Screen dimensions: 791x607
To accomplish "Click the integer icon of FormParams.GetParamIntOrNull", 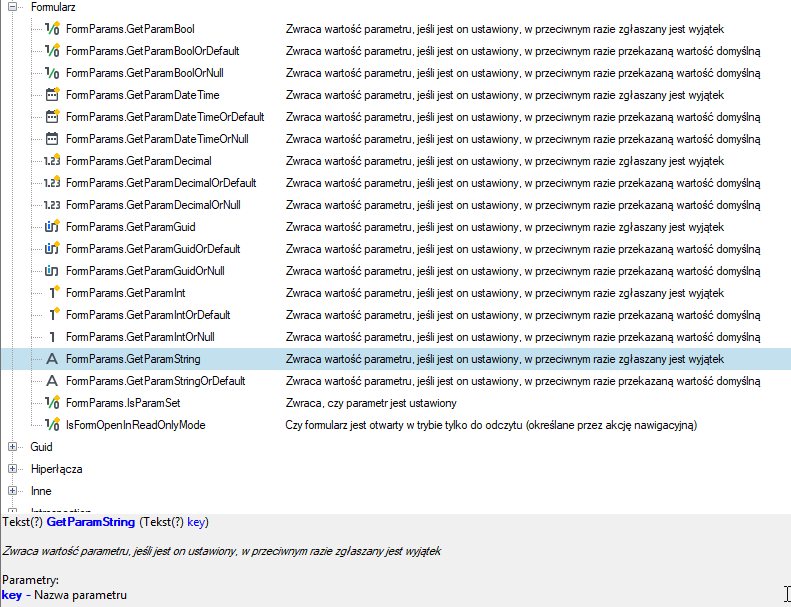I will click(x=52, y=337).
